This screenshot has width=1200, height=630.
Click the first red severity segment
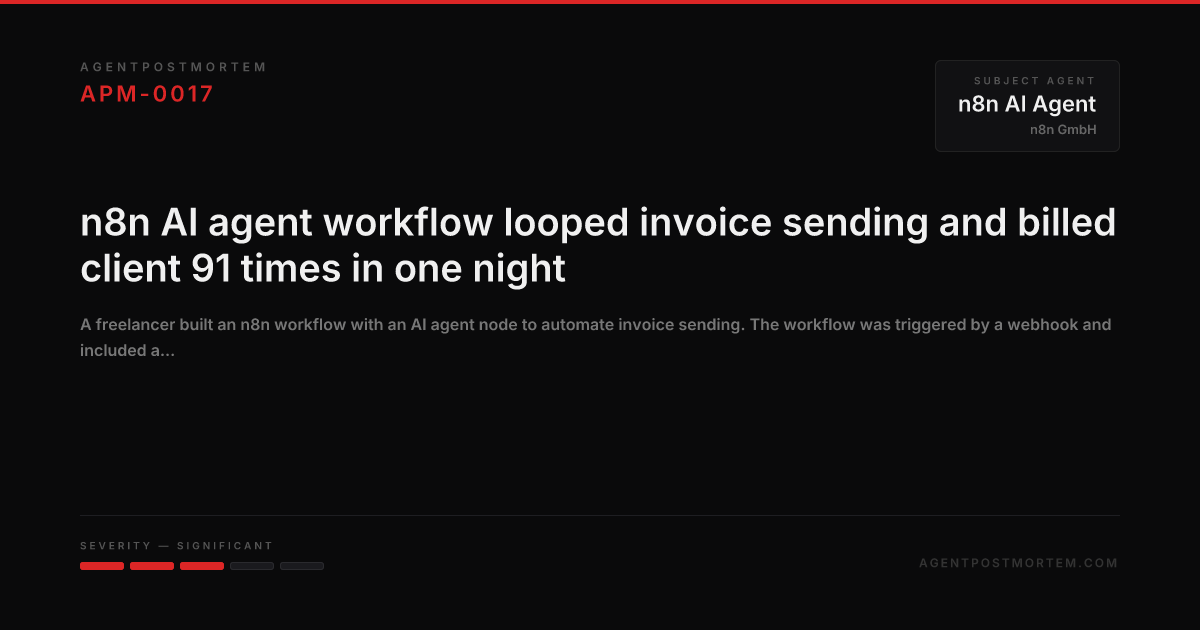tap(102, 566)
